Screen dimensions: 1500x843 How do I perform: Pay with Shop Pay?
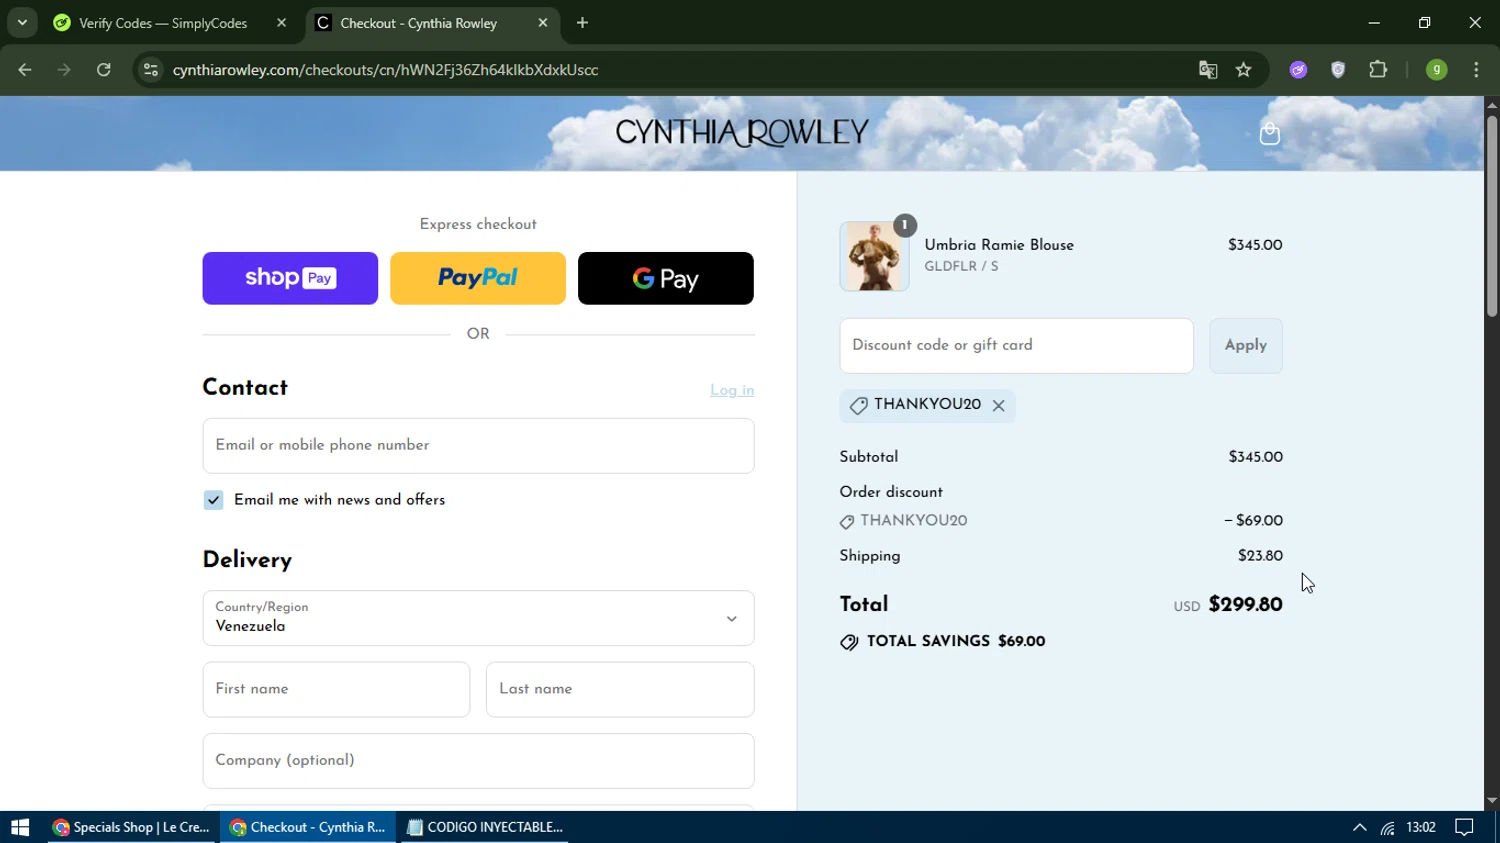coord(290,278)
